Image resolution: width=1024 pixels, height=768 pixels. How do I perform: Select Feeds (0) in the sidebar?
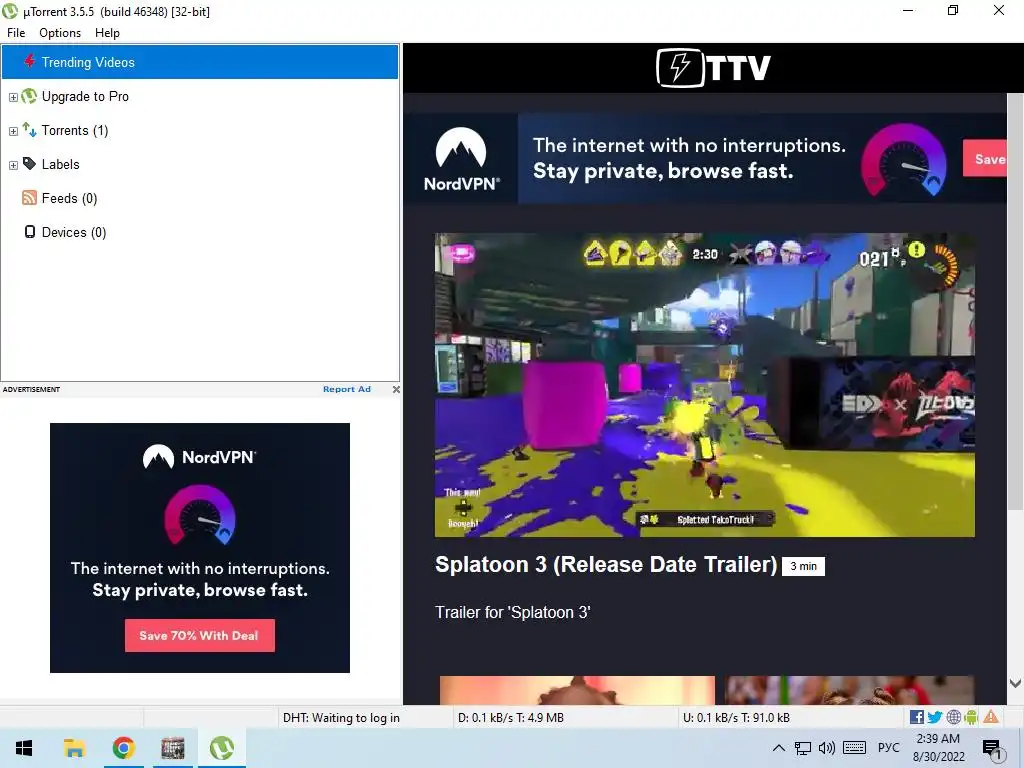pos(69,198)
